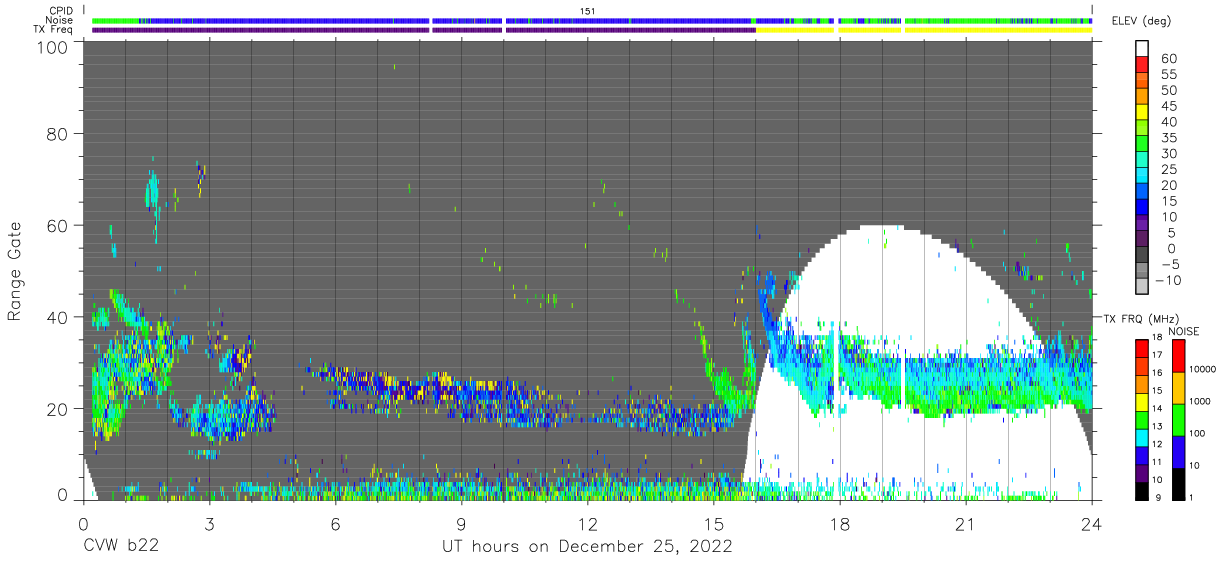Click the 'CPID' row label
This screenshot has height=567, width=1228.
60,10
